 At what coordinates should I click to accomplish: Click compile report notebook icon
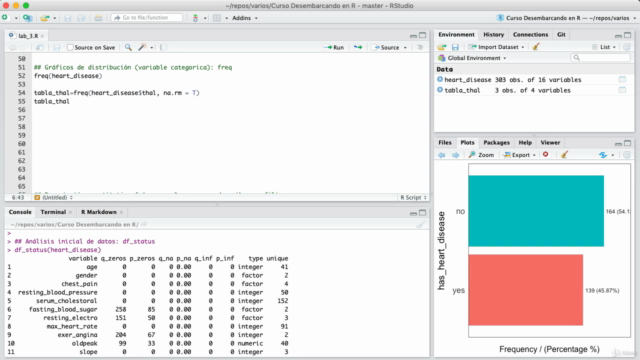pos(163,47)
